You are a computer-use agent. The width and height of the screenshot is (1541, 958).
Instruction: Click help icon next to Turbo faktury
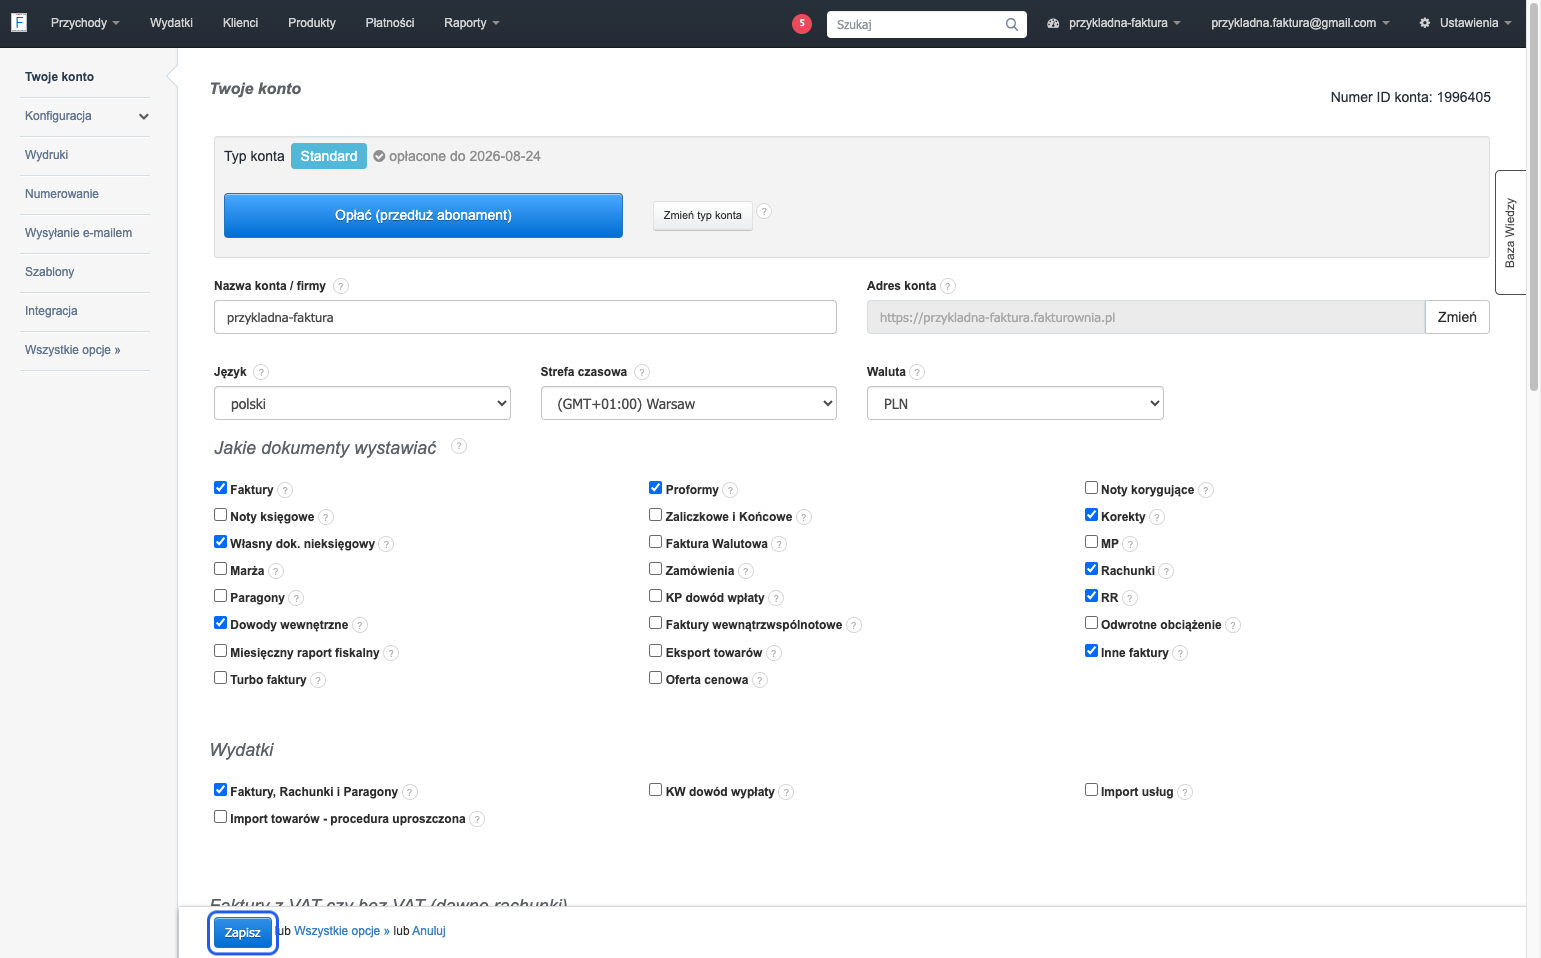pos(318,680)
